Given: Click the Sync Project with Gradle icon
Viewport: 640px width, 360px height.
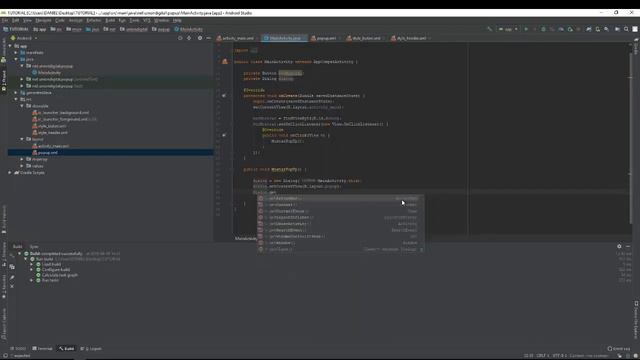Looking at the screenshot, I should tap(589, 29).
